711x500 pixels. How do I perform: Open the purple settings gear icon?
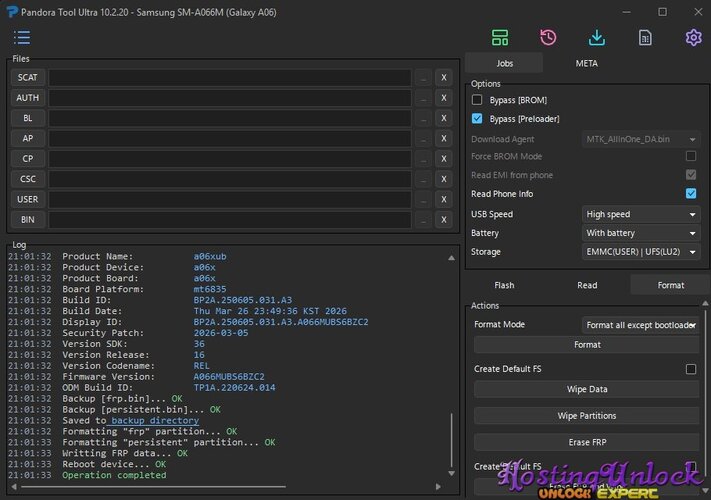pyautogui.click(x=693, y=38)
